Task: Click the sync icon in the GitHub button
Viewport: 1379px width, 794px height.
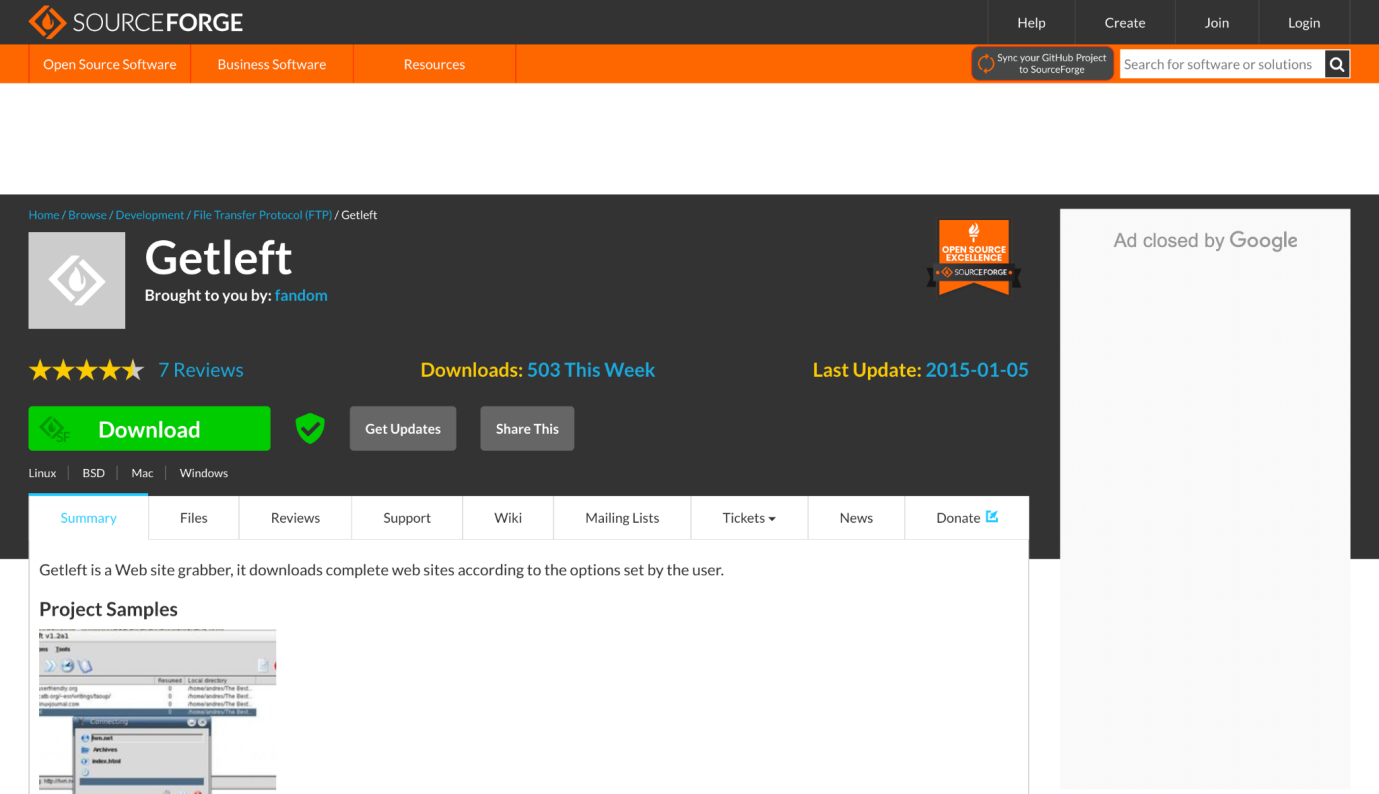Action: tap(986, 64)
